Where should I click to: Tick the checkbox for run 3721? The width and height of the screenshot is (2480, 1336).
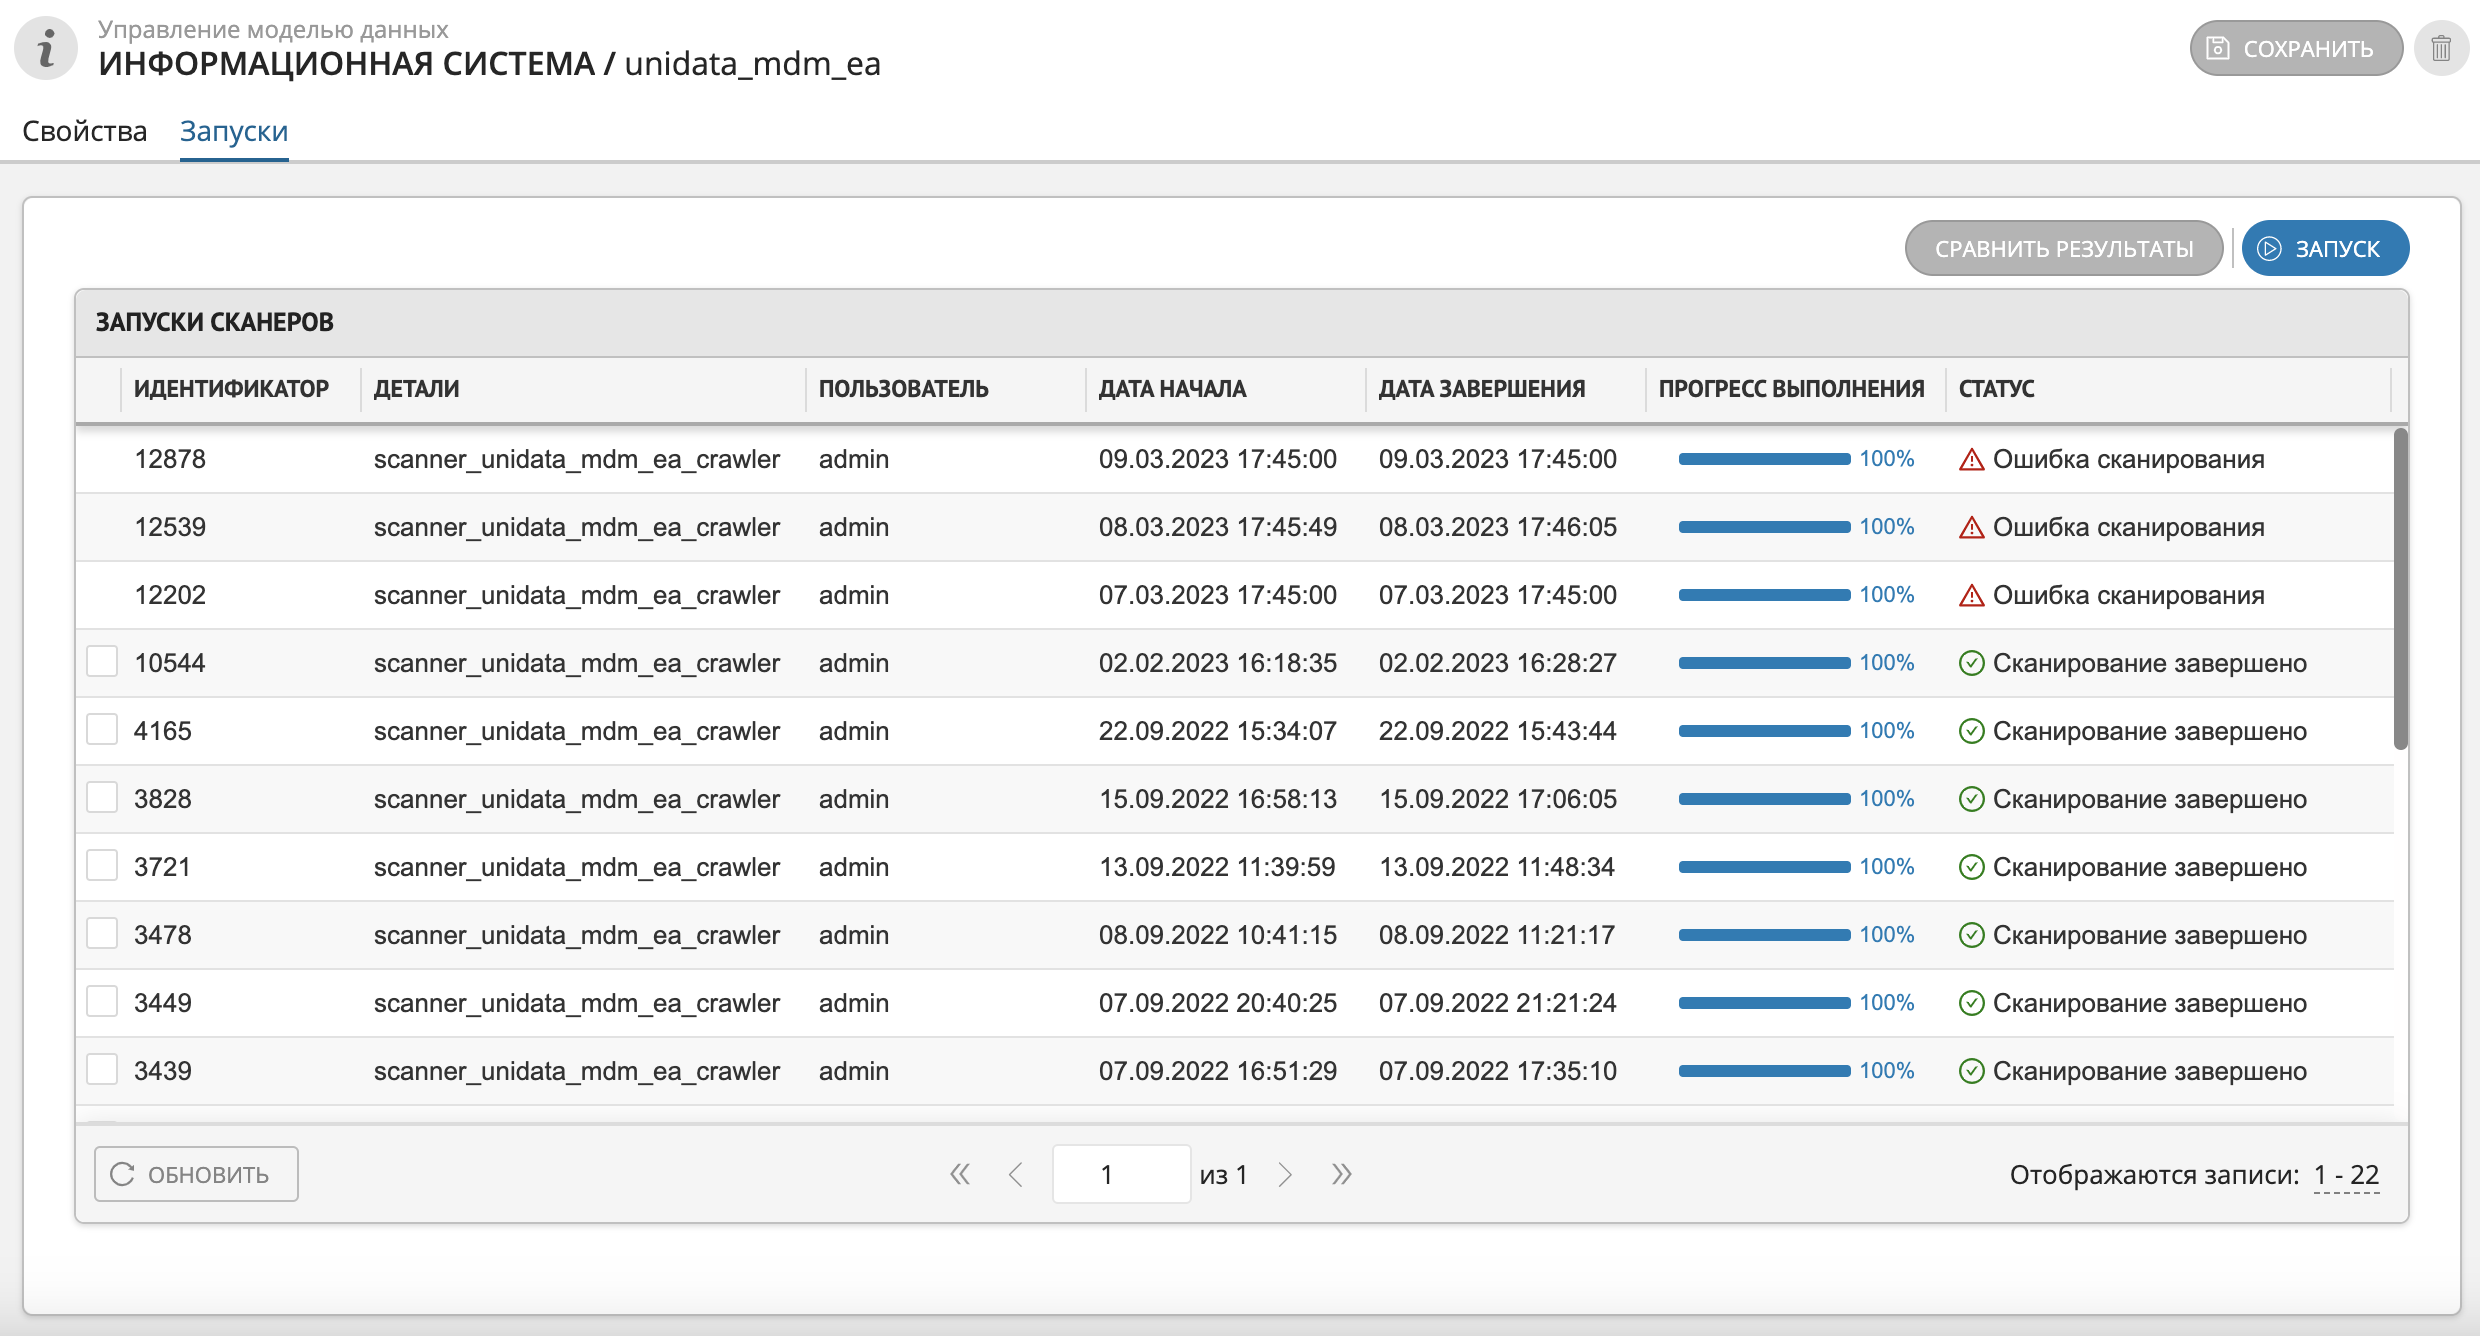tap(102, 866)
